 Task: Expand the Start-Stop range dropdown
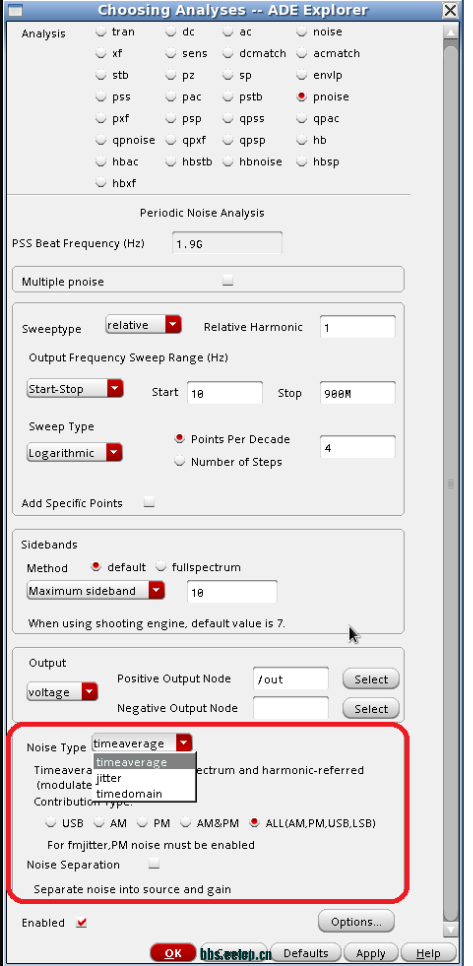pyautogui.click(x=75, y=389)
